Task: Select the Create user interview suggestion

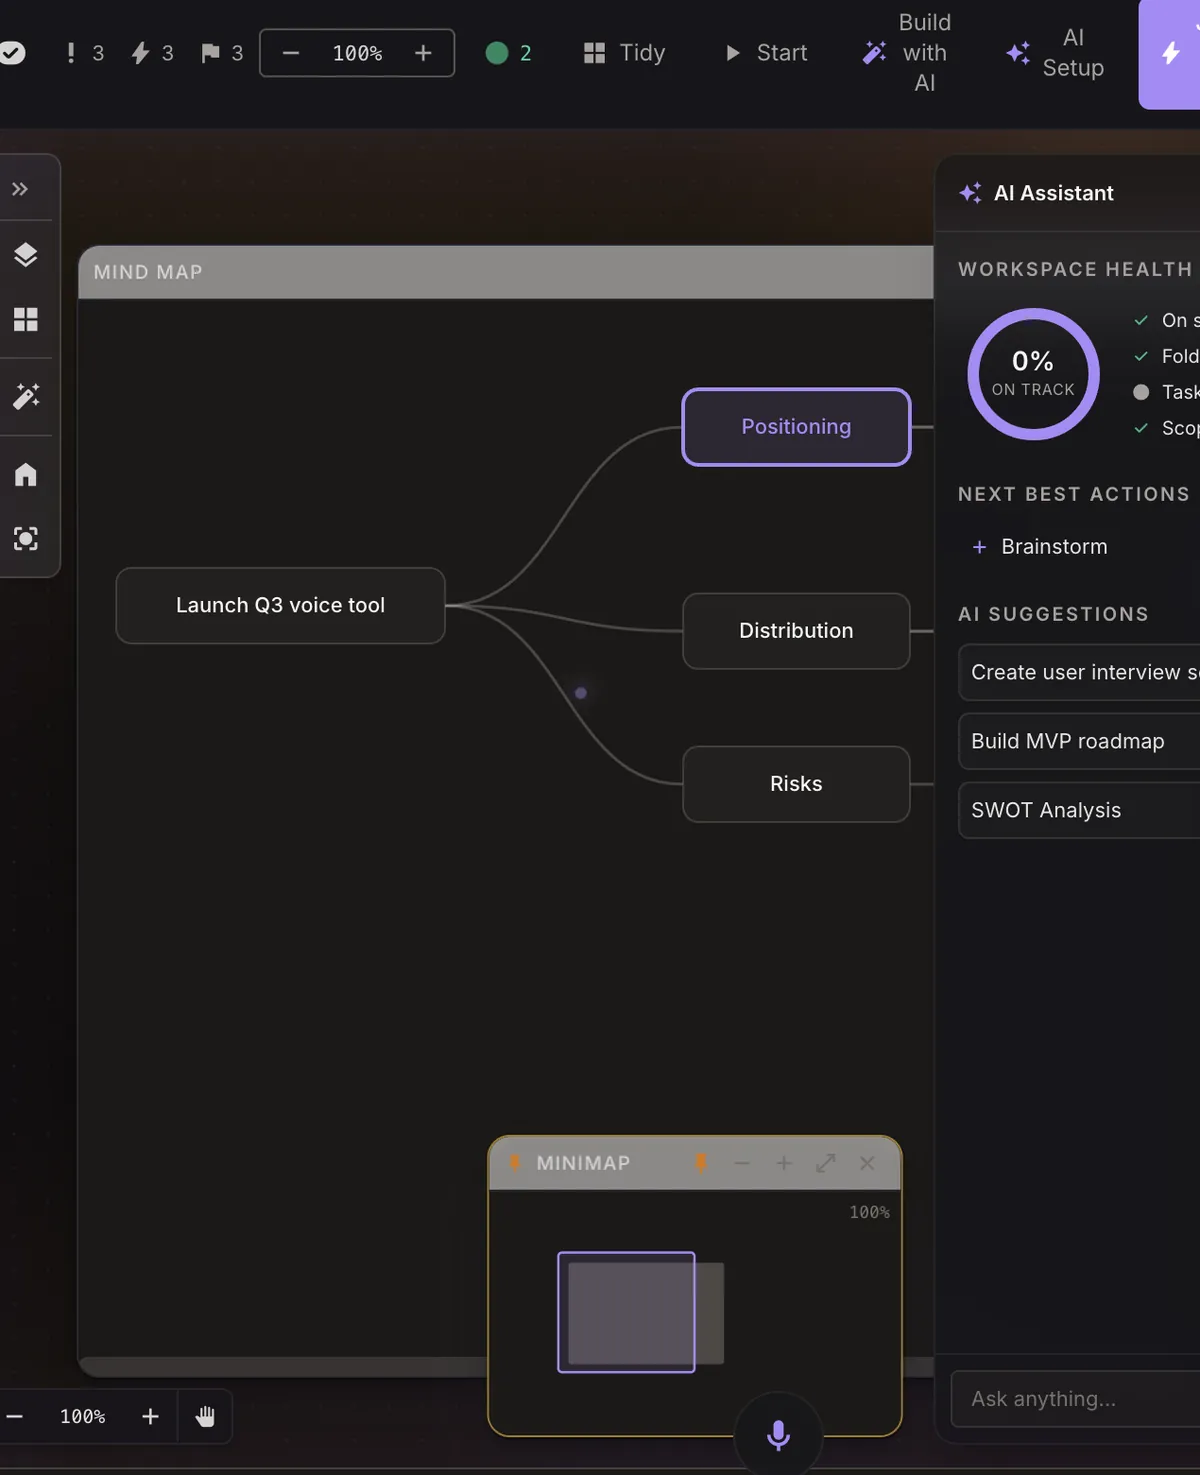Action: click(x=1079, y=673)
